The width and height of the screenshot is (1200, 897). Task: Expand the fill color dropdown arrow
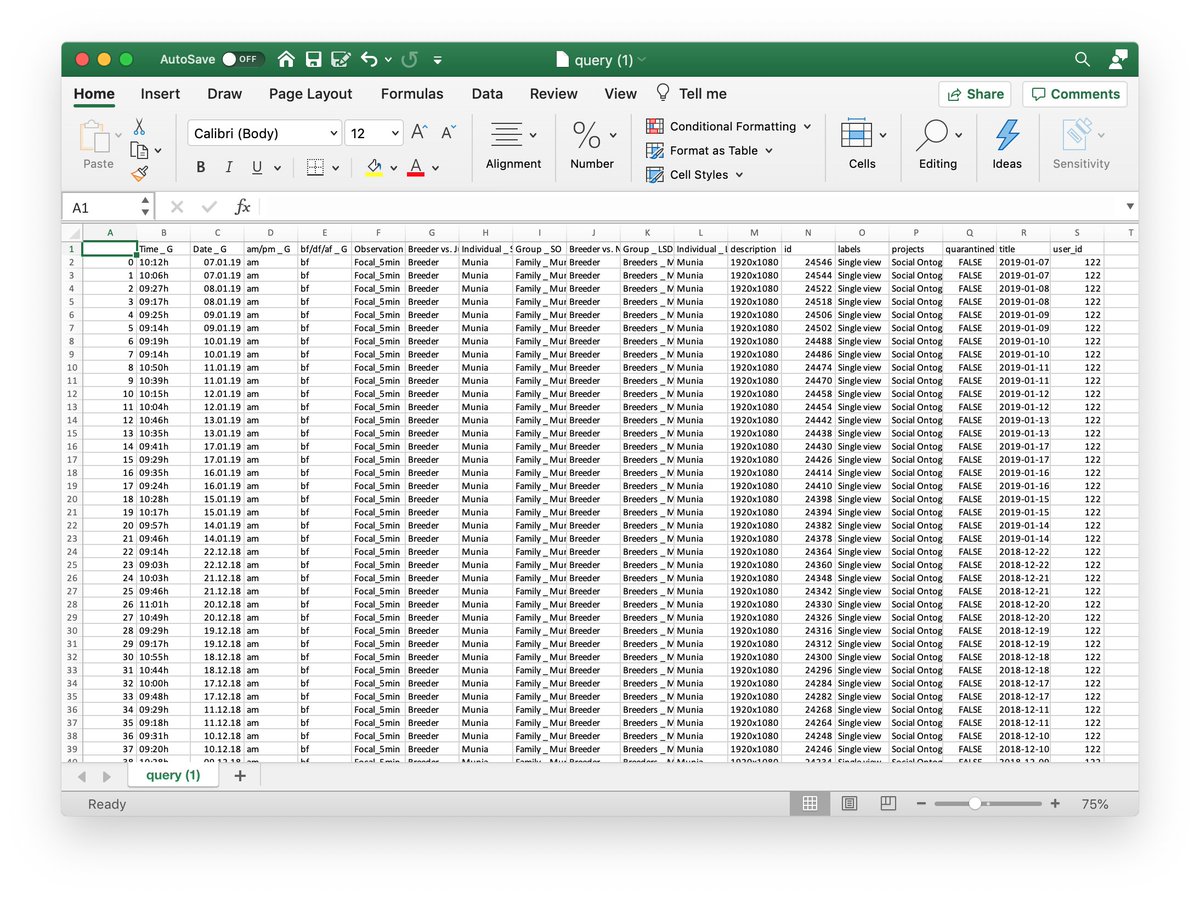tap(393, 168)
